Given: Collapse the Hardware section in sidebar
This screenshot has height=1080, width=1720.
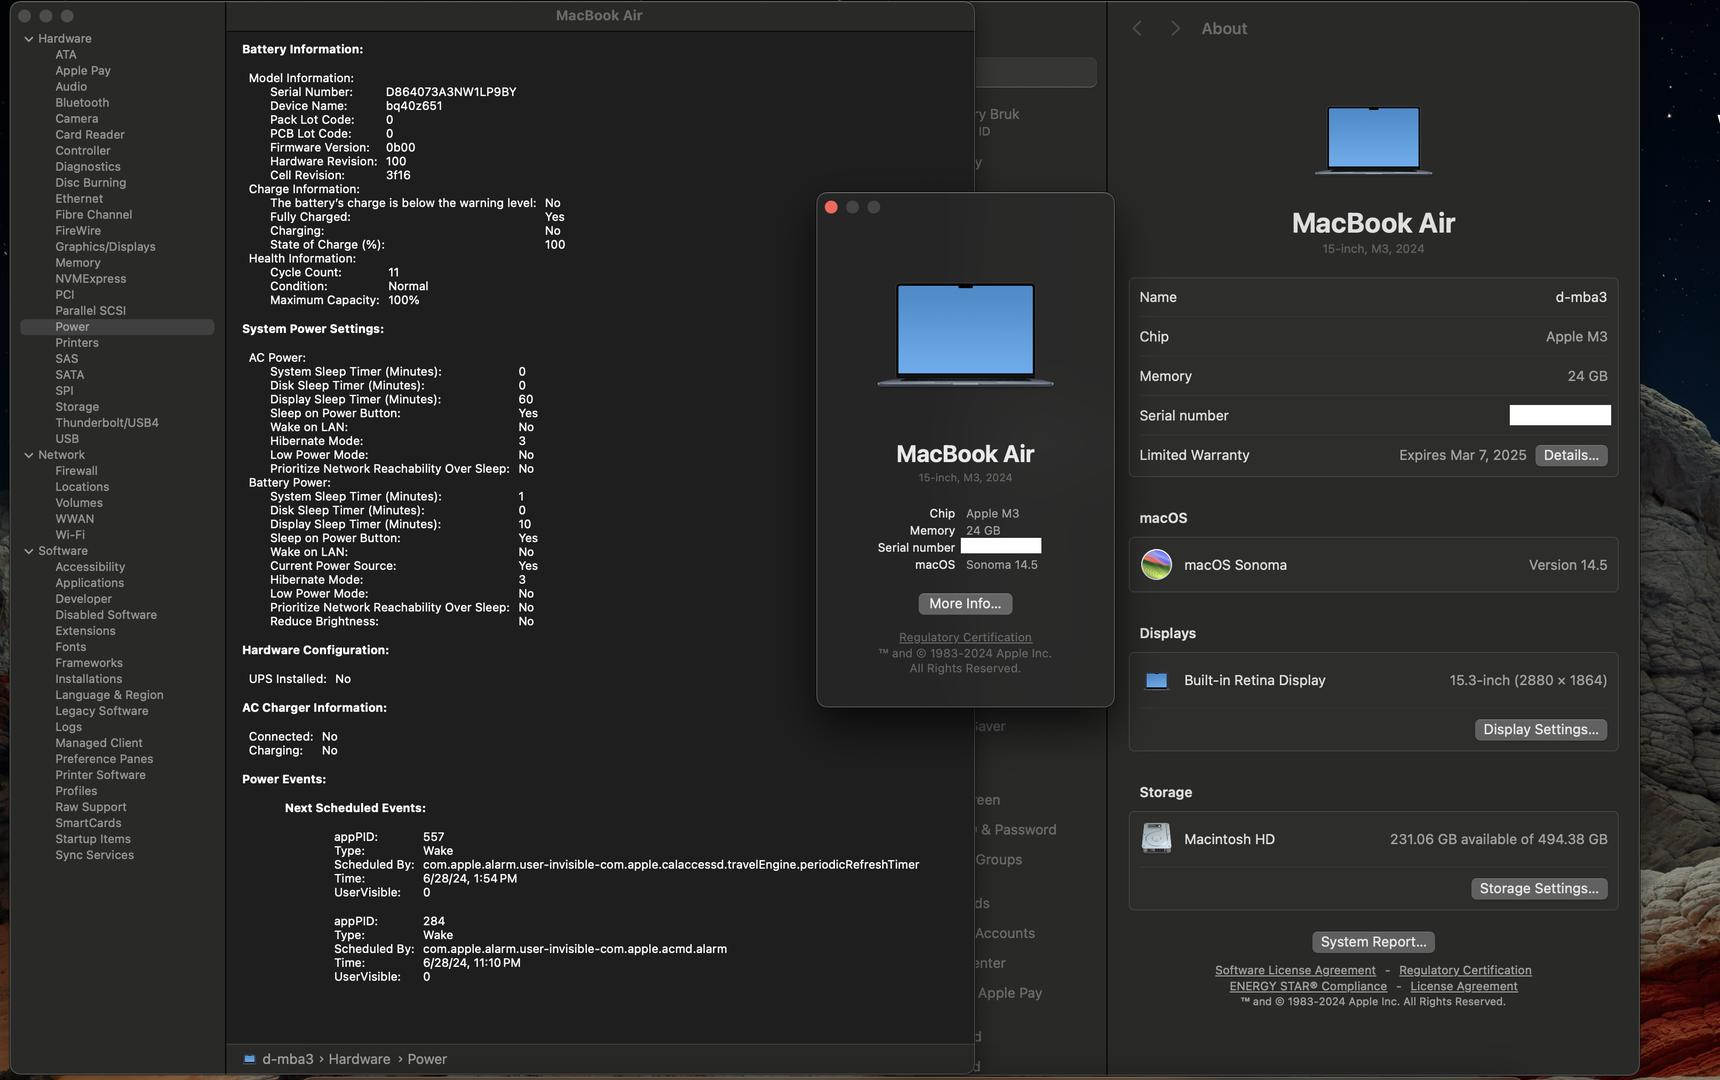Looking at the screenshot, I should [28, 39].
